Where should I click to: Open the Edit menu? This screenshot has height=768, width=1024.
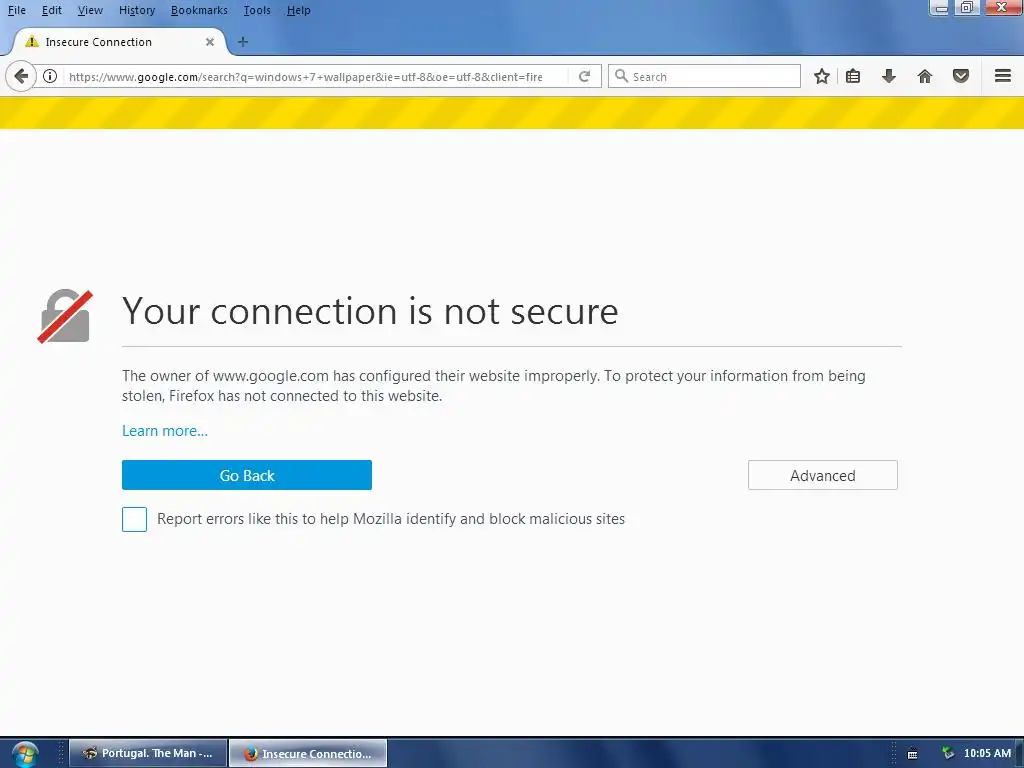pyautogui.click(x=52, y=10)
